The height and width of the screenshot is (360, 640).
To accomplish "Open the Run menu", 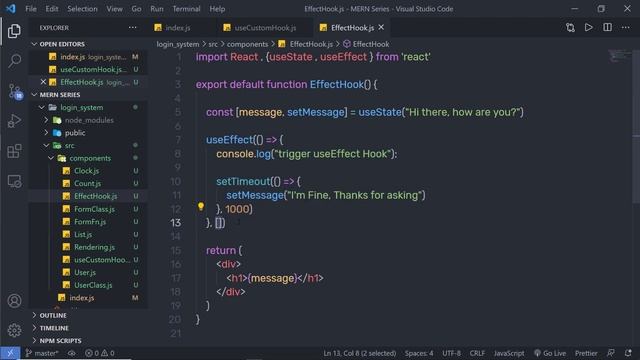I will pos(157,9).
